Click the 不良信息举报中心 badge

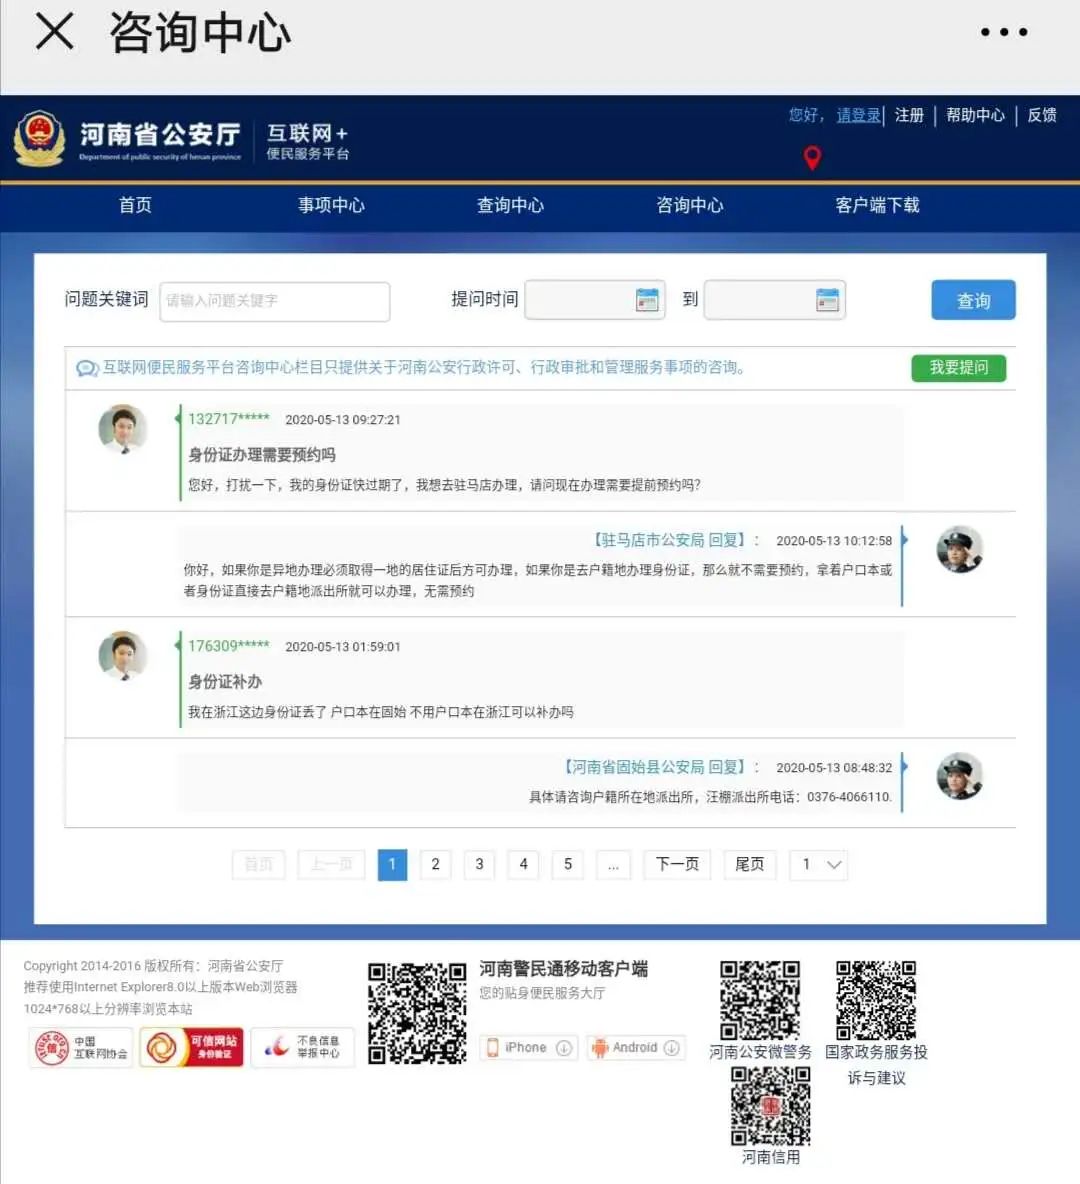[x=302, y=1047]
